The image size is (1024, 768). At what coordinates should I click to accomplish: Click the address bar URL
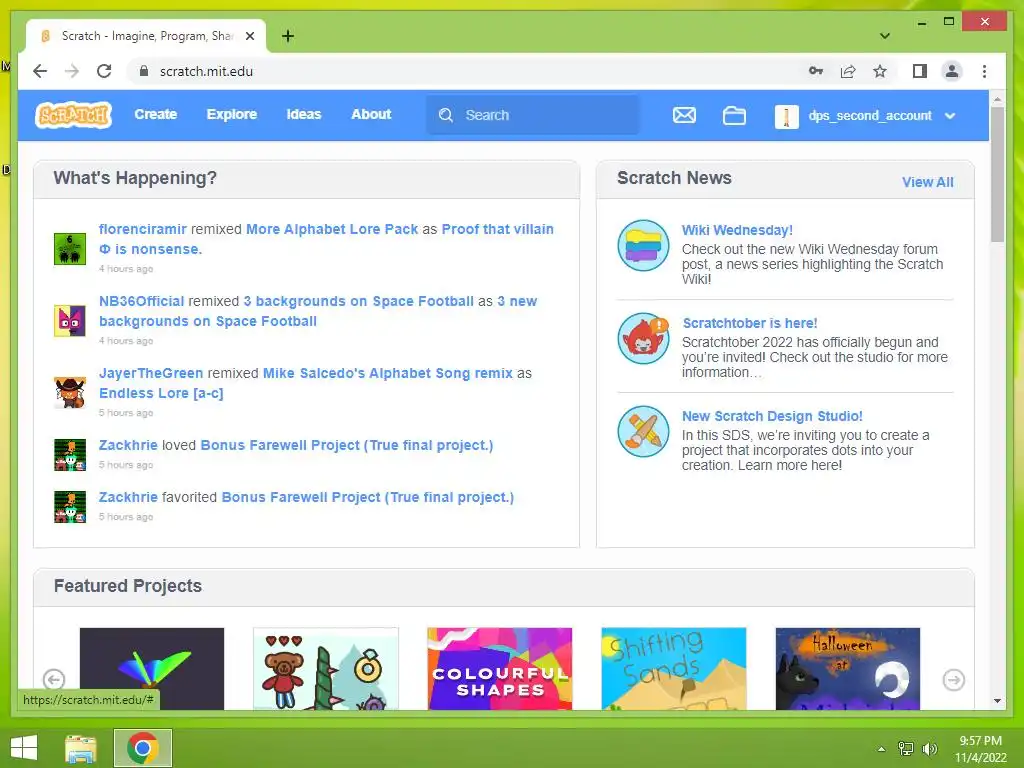point(206,71)
